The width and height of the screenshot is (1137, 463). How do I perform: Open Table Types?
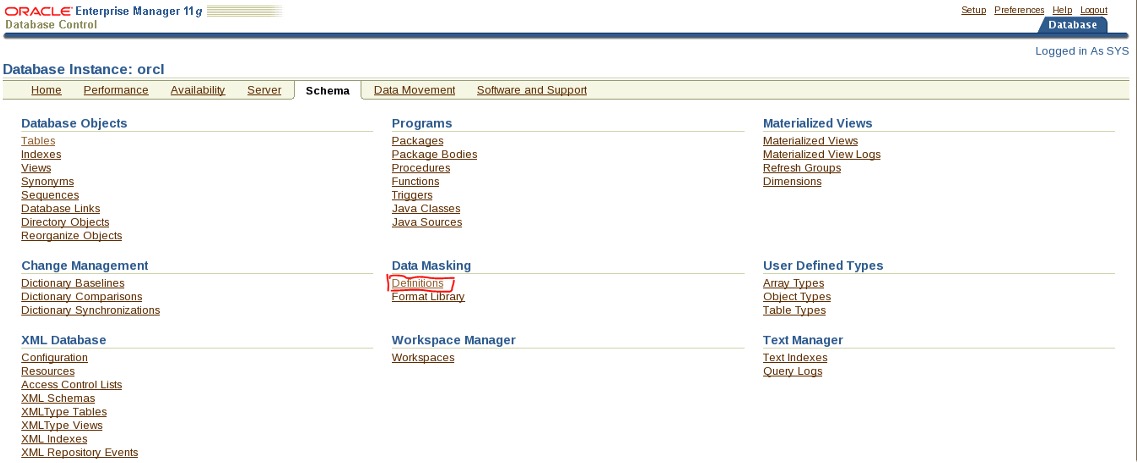[794, 310]
